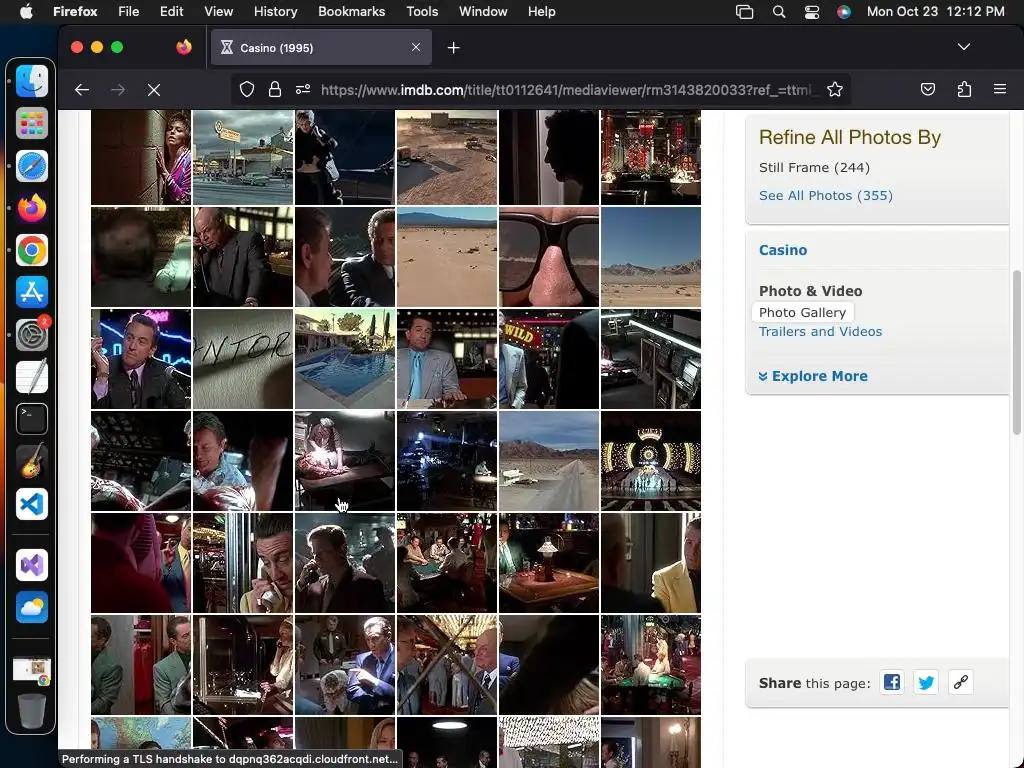The height and width of the screenshot is (768, 1024).
Task: Open the History menu
Action: 275,12
